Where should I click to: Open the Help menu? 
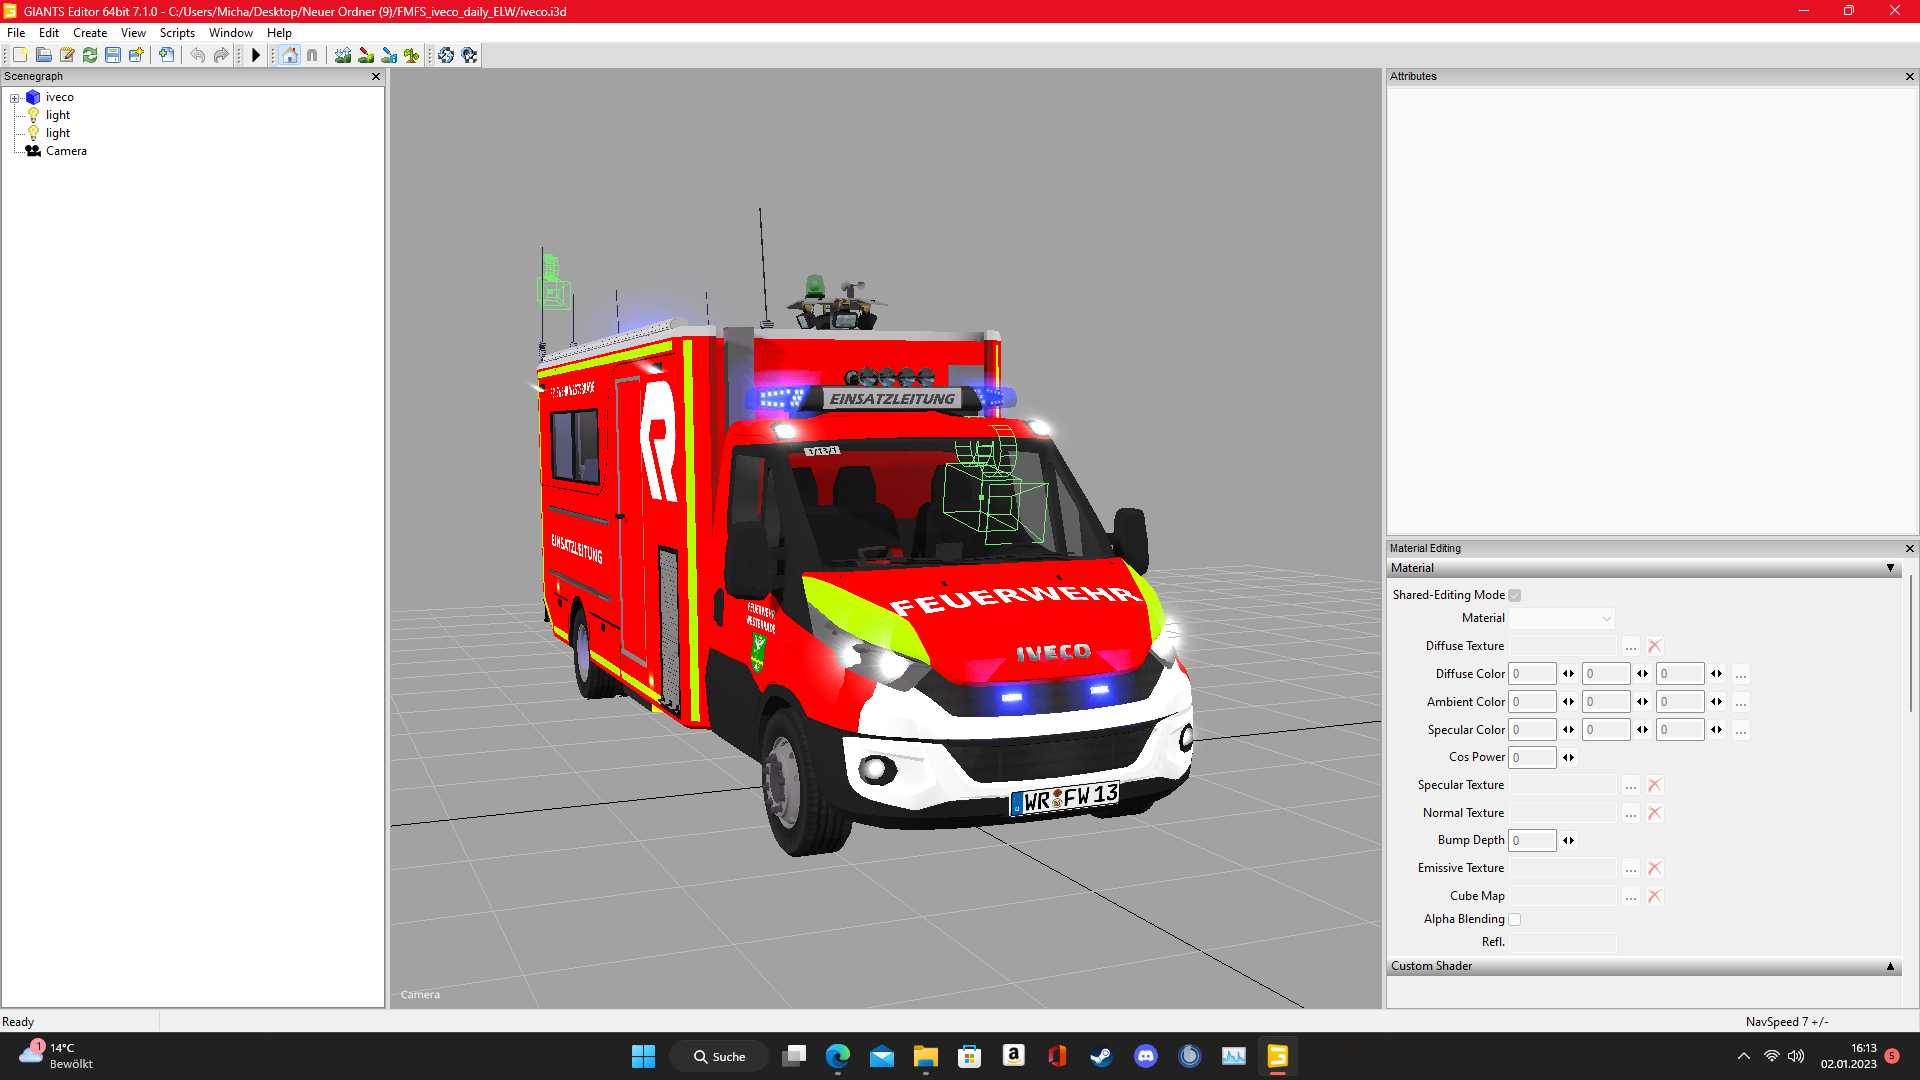tap(279, 33)
